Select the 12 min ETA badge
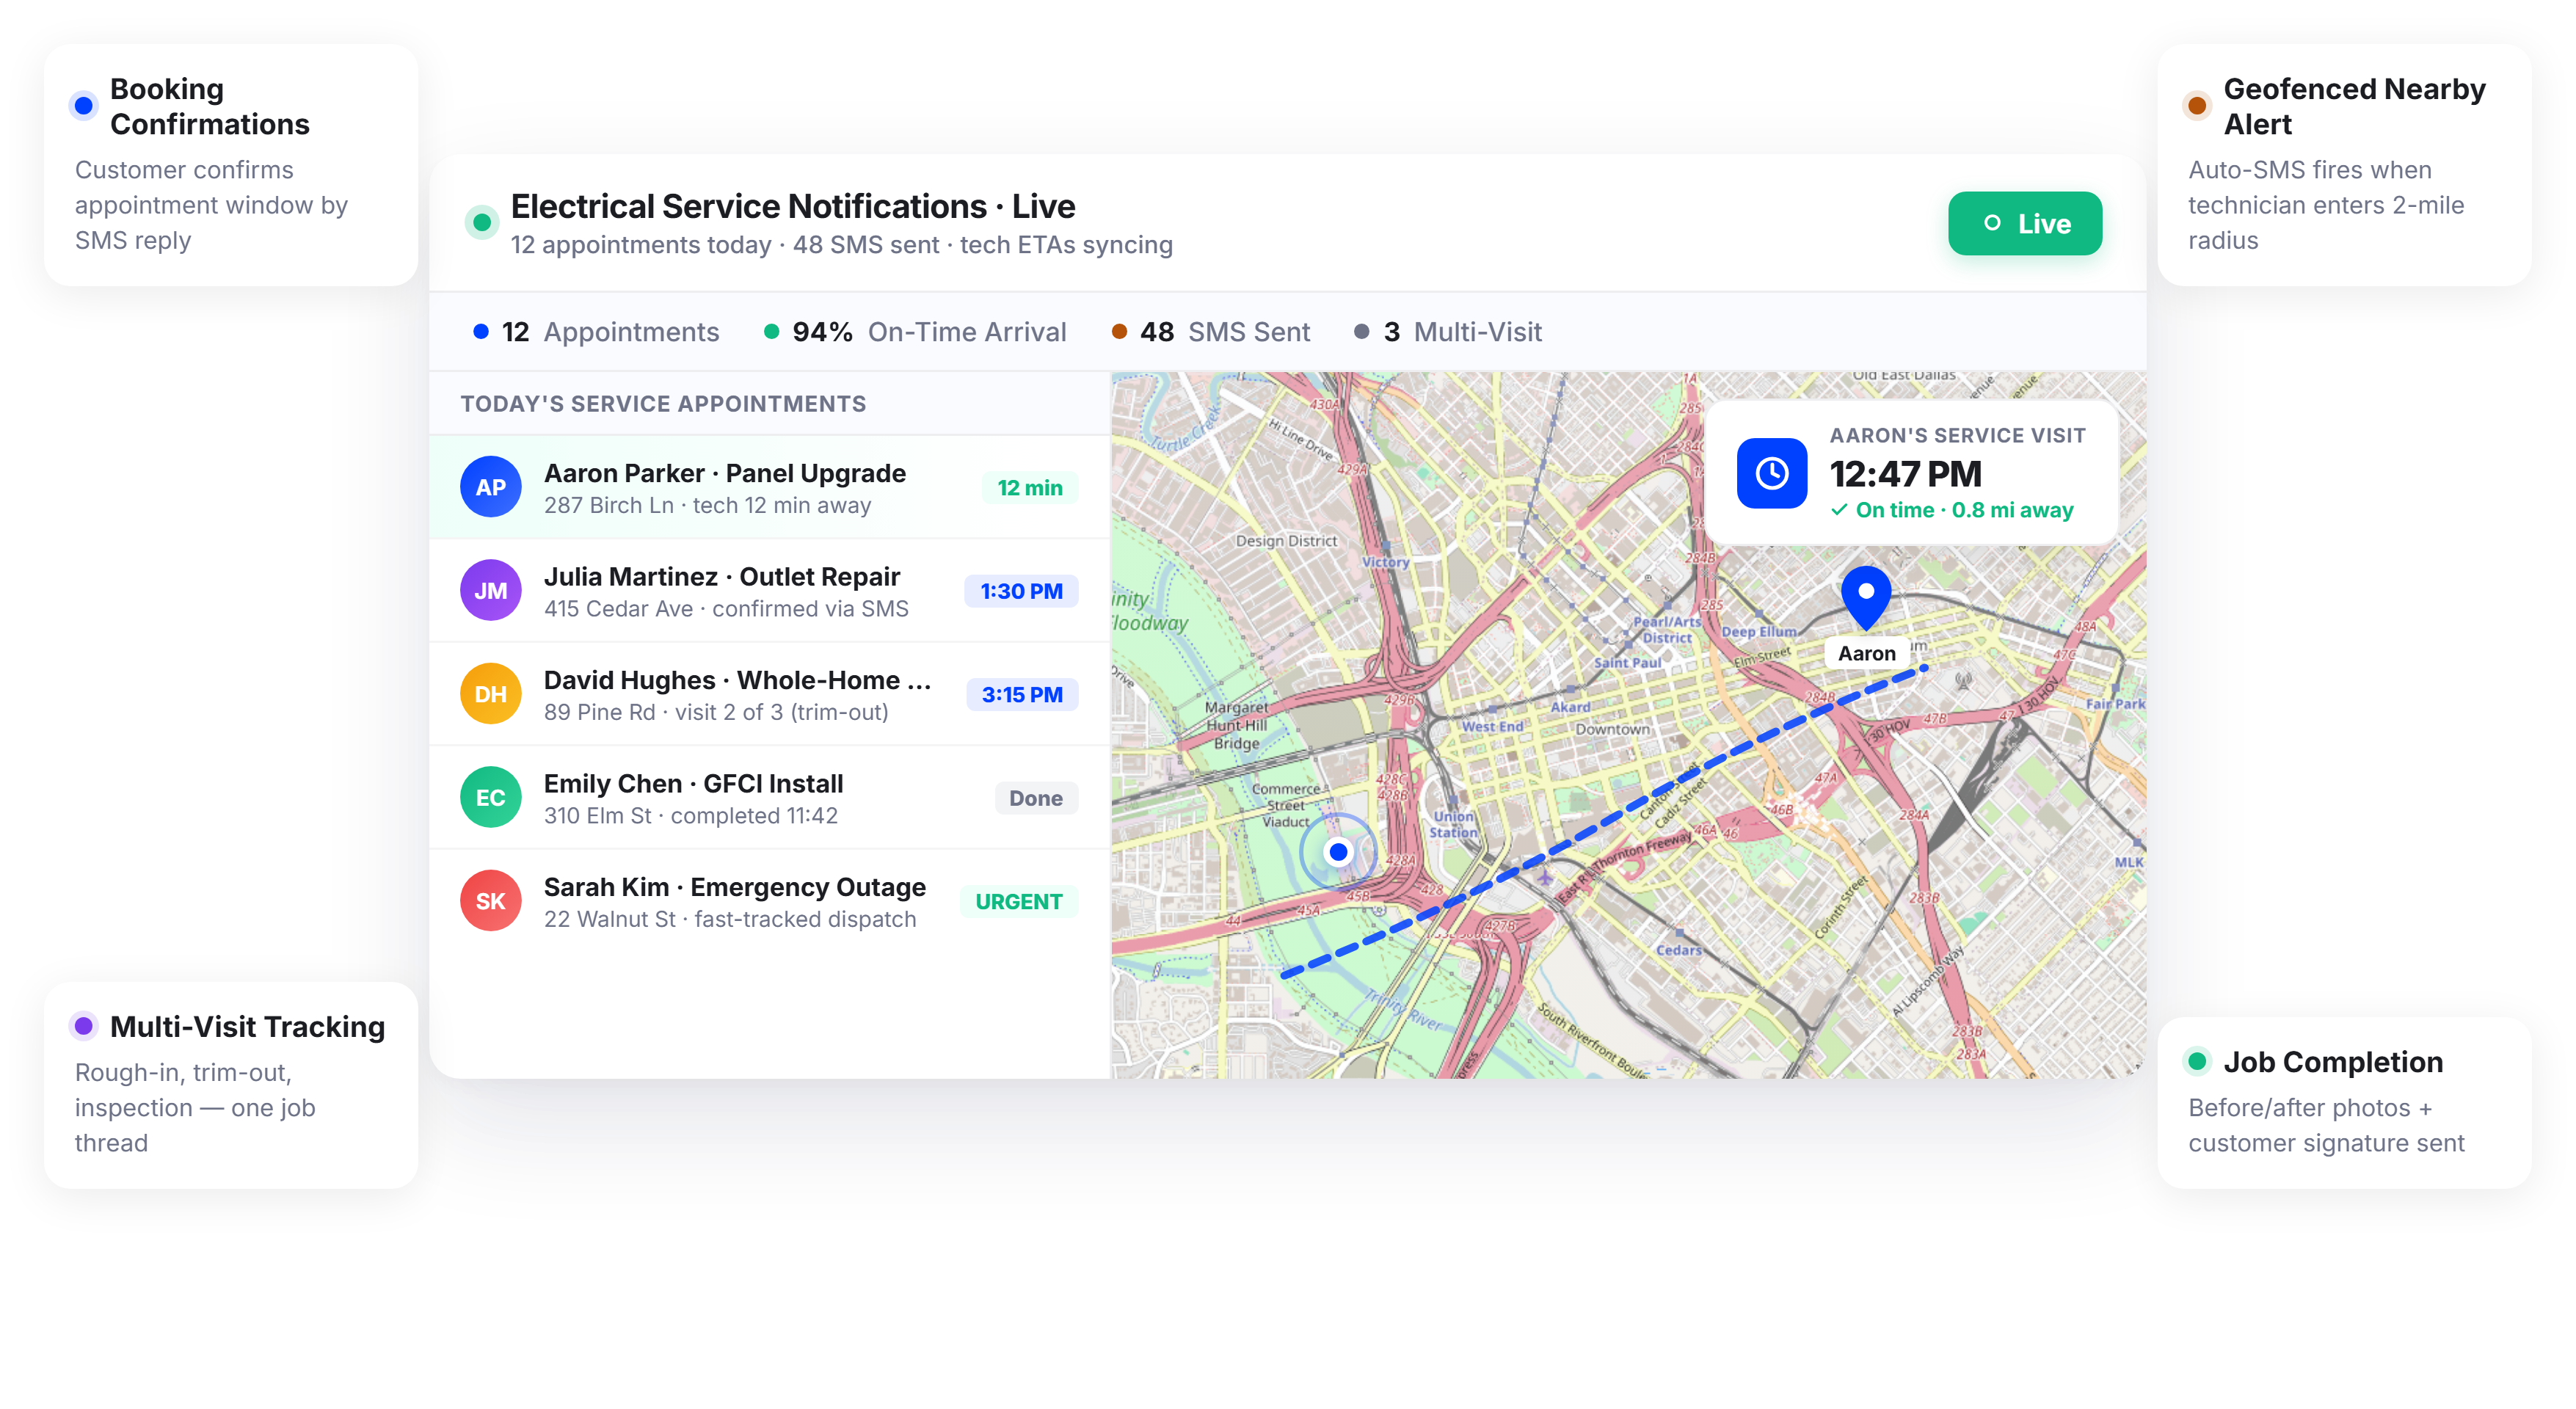Image resolution: width=2576 pixels, height=1409 pixels. 1030,488
